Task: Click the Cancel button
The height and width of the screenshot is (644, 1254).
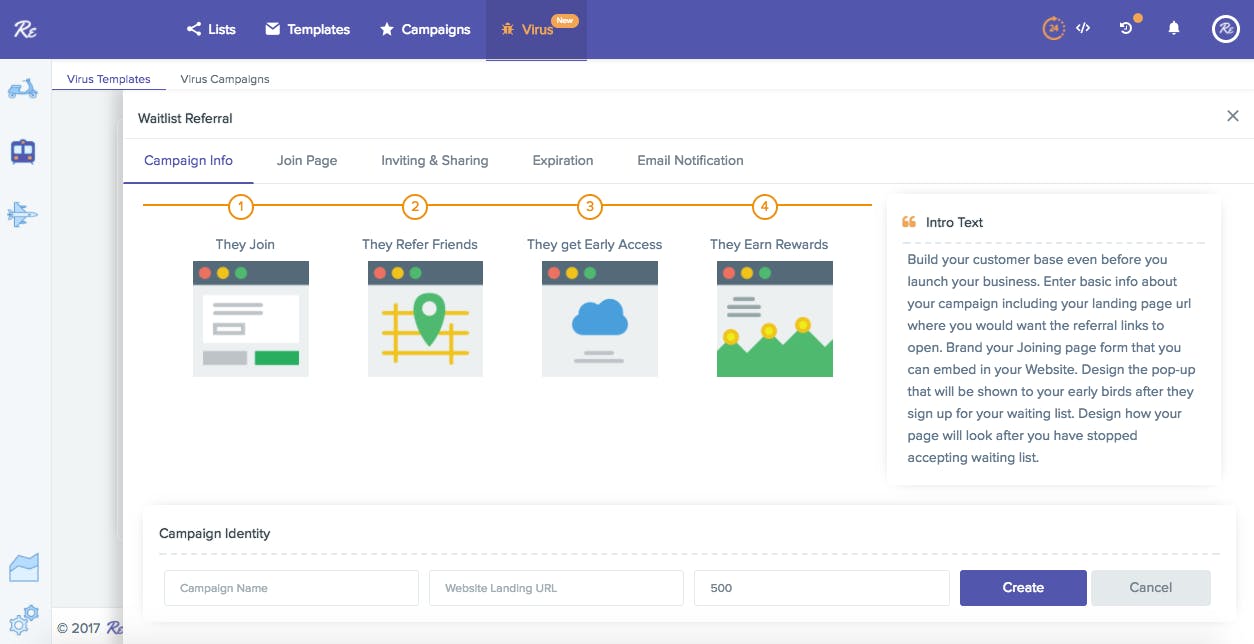Action: (x=1151, y=588)
